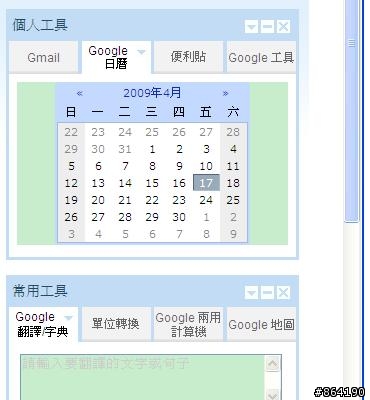The width and height of the screenshot is (370, 400).
Task: Select April 29 in calendar
Action: point(152,217)
